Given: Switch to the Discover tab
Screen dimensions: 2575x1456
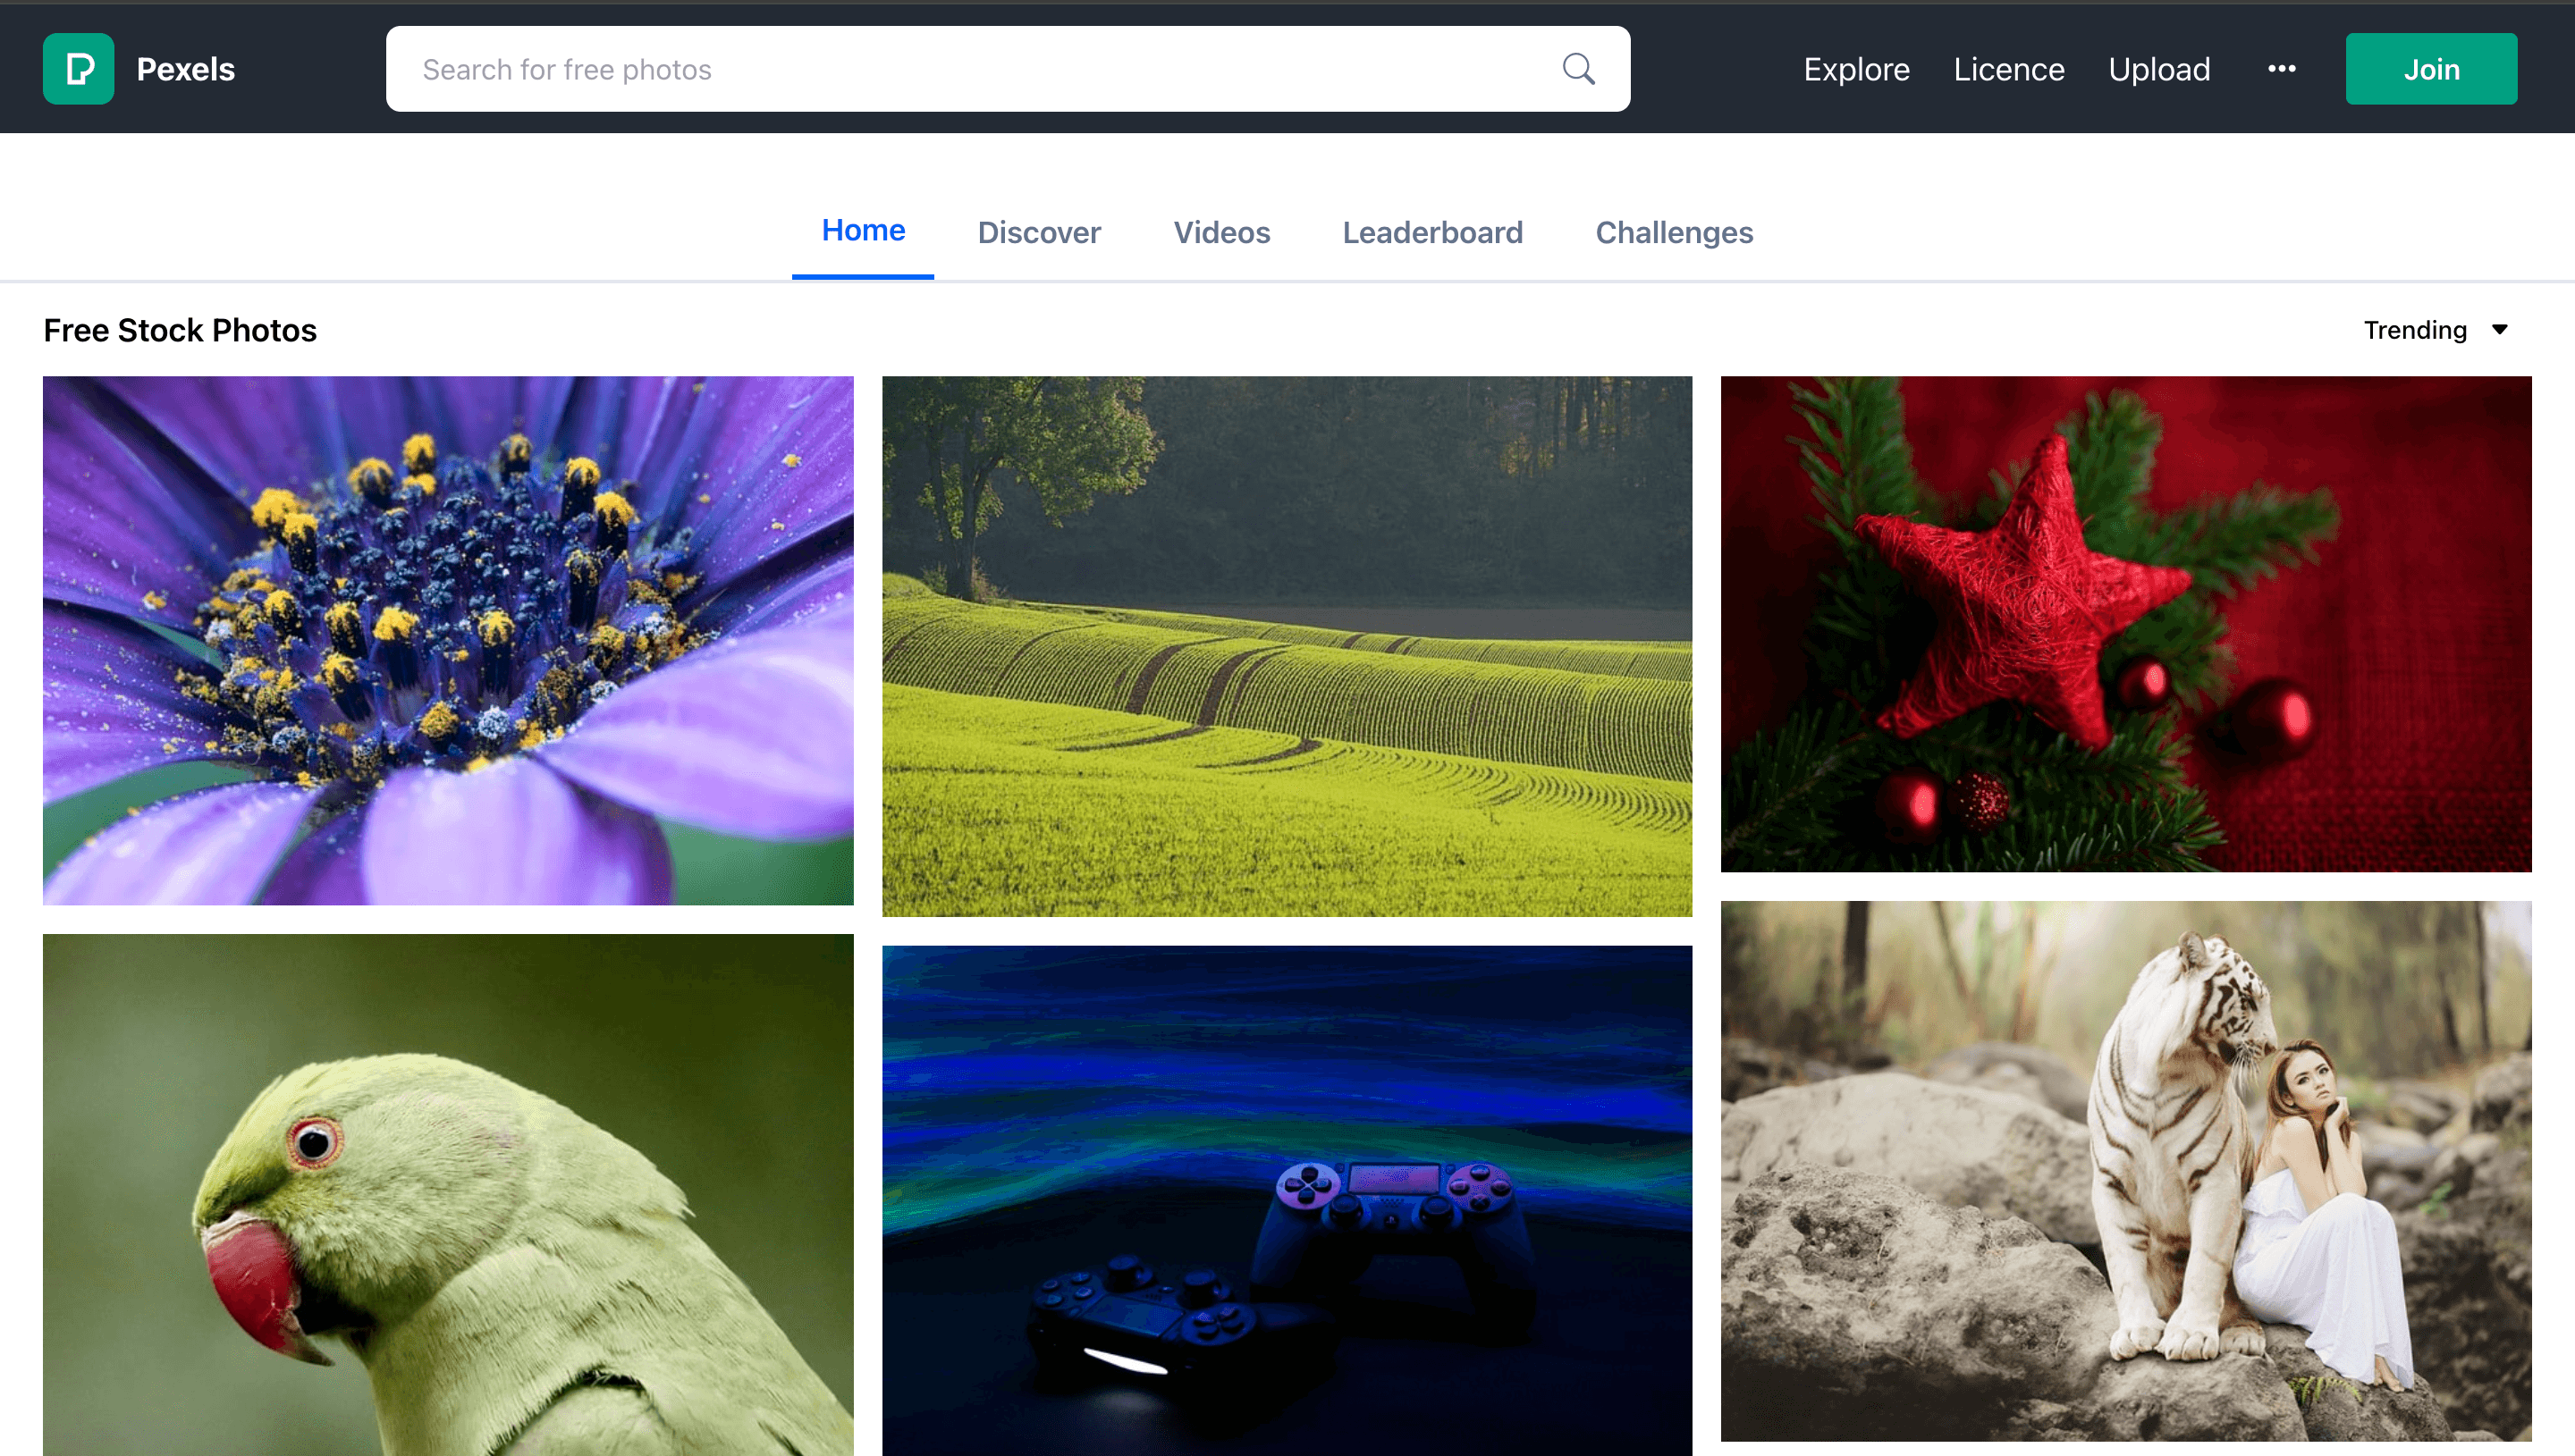Looking at the screenshot, I should tap(1038, 232).
